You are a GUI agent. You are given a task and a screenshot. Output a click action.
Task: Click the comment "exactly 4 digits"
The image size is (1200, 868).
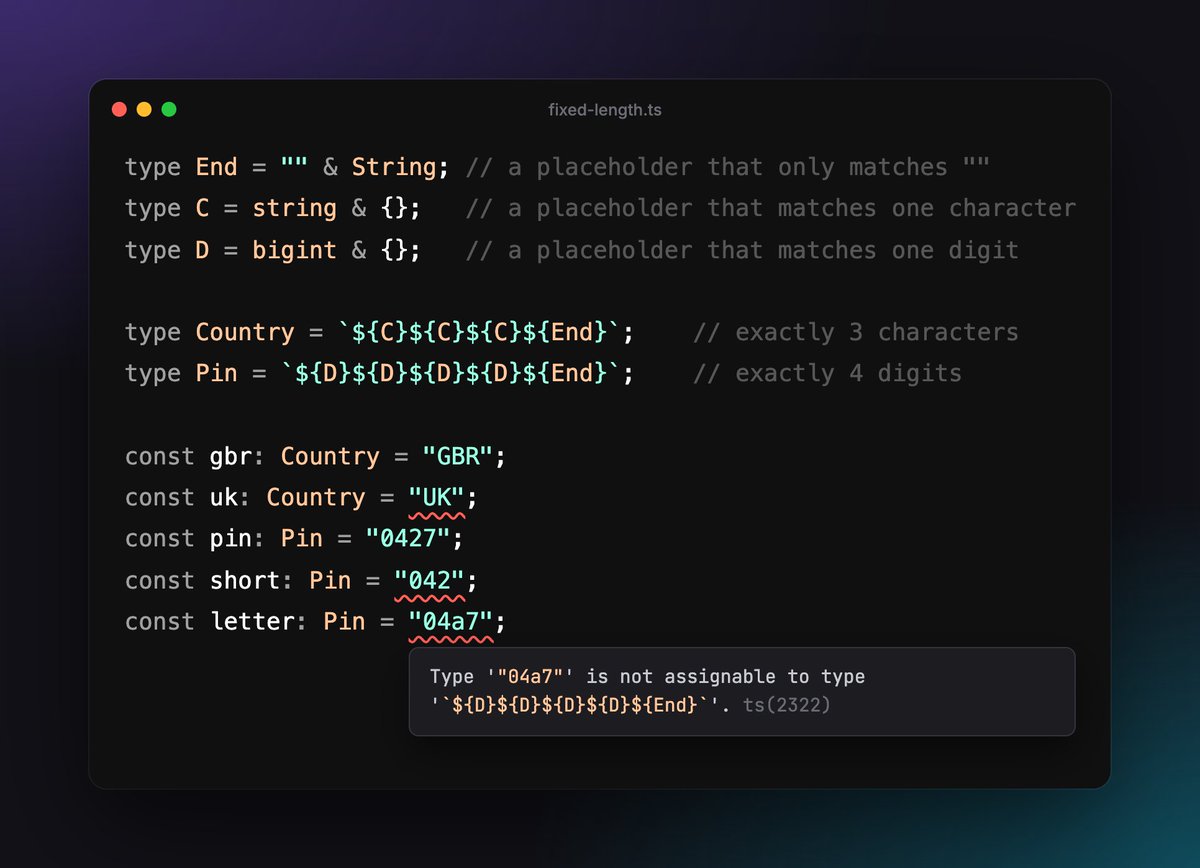[x=827, y=373]
